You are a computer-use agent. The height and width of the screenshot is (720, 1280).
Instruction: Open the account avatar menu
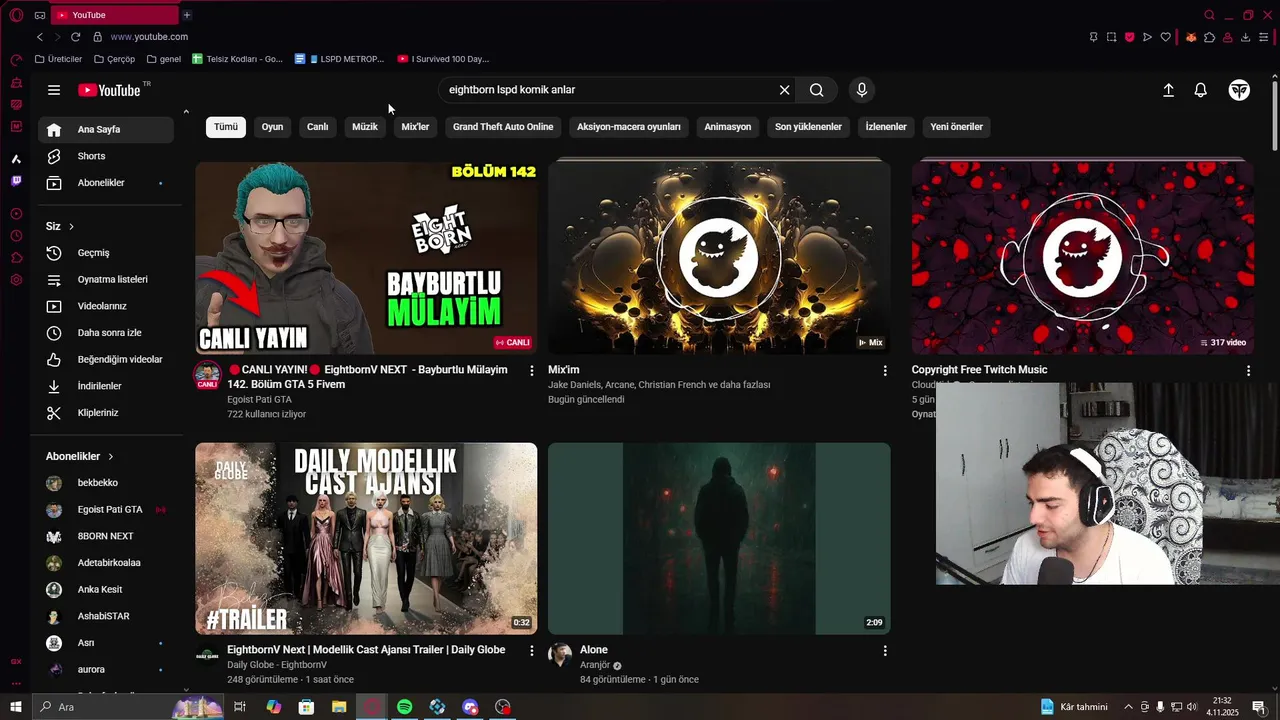point(1239,90)
